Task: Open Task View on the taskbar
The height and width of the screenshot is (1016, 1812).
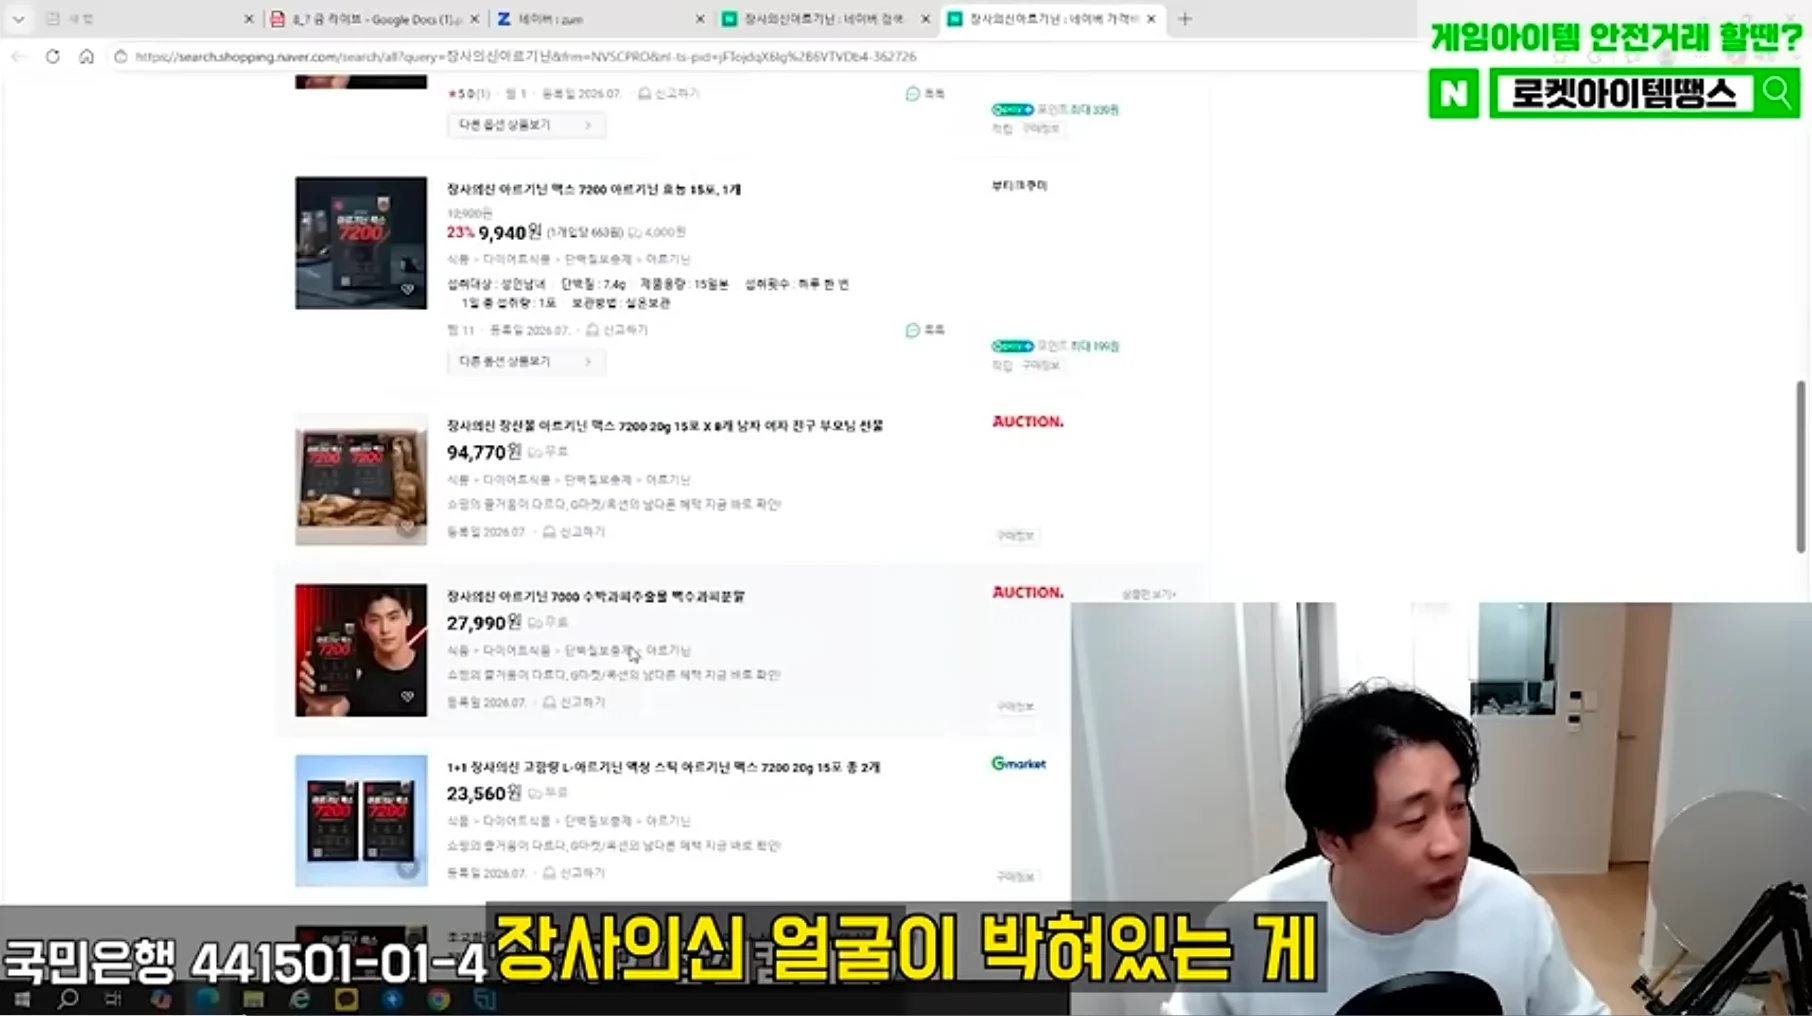Action: point(113,999)
